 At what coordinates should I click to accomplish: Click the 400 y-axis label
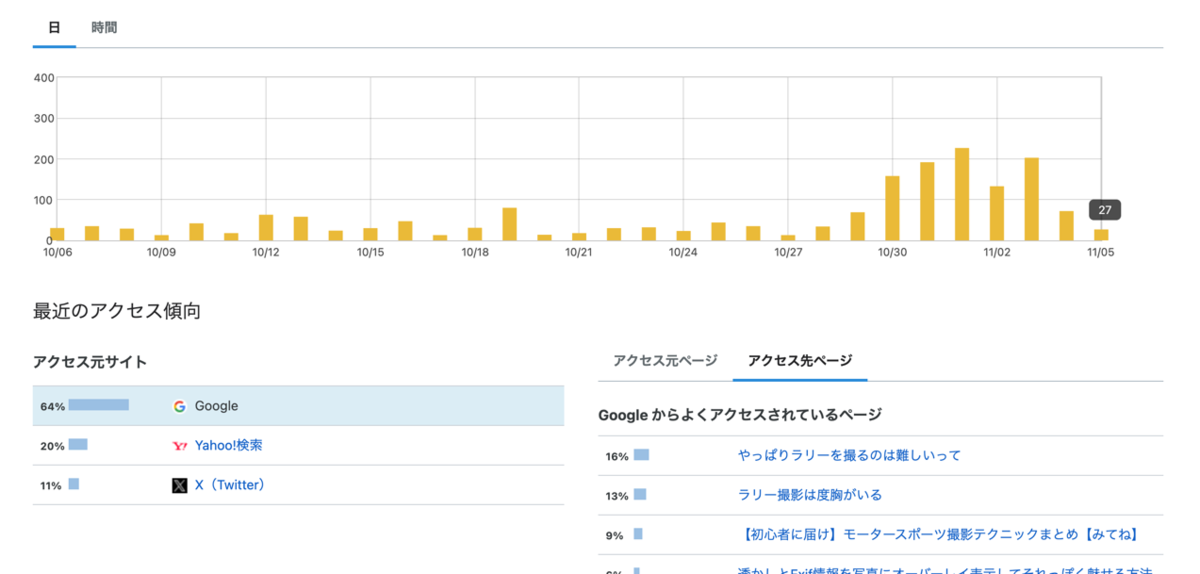click(43, 78)
